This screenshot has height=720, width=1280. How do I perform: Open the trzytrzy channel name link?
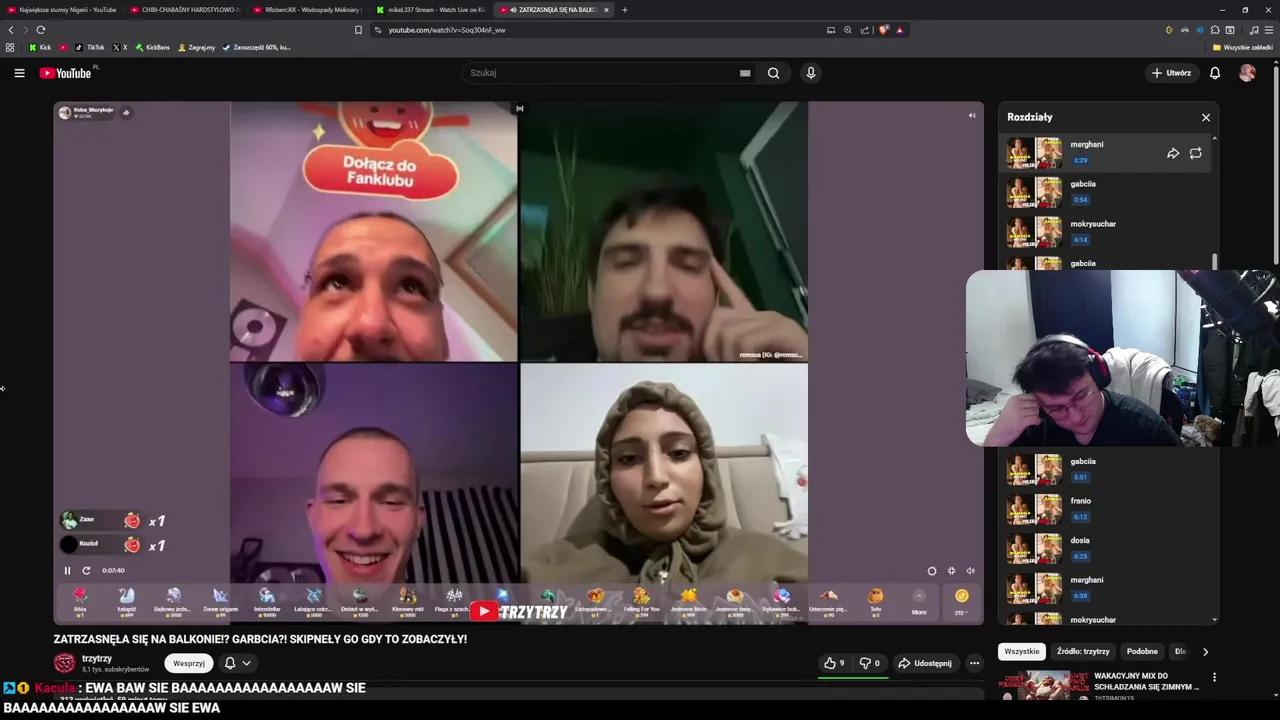[x=97, y=659]
